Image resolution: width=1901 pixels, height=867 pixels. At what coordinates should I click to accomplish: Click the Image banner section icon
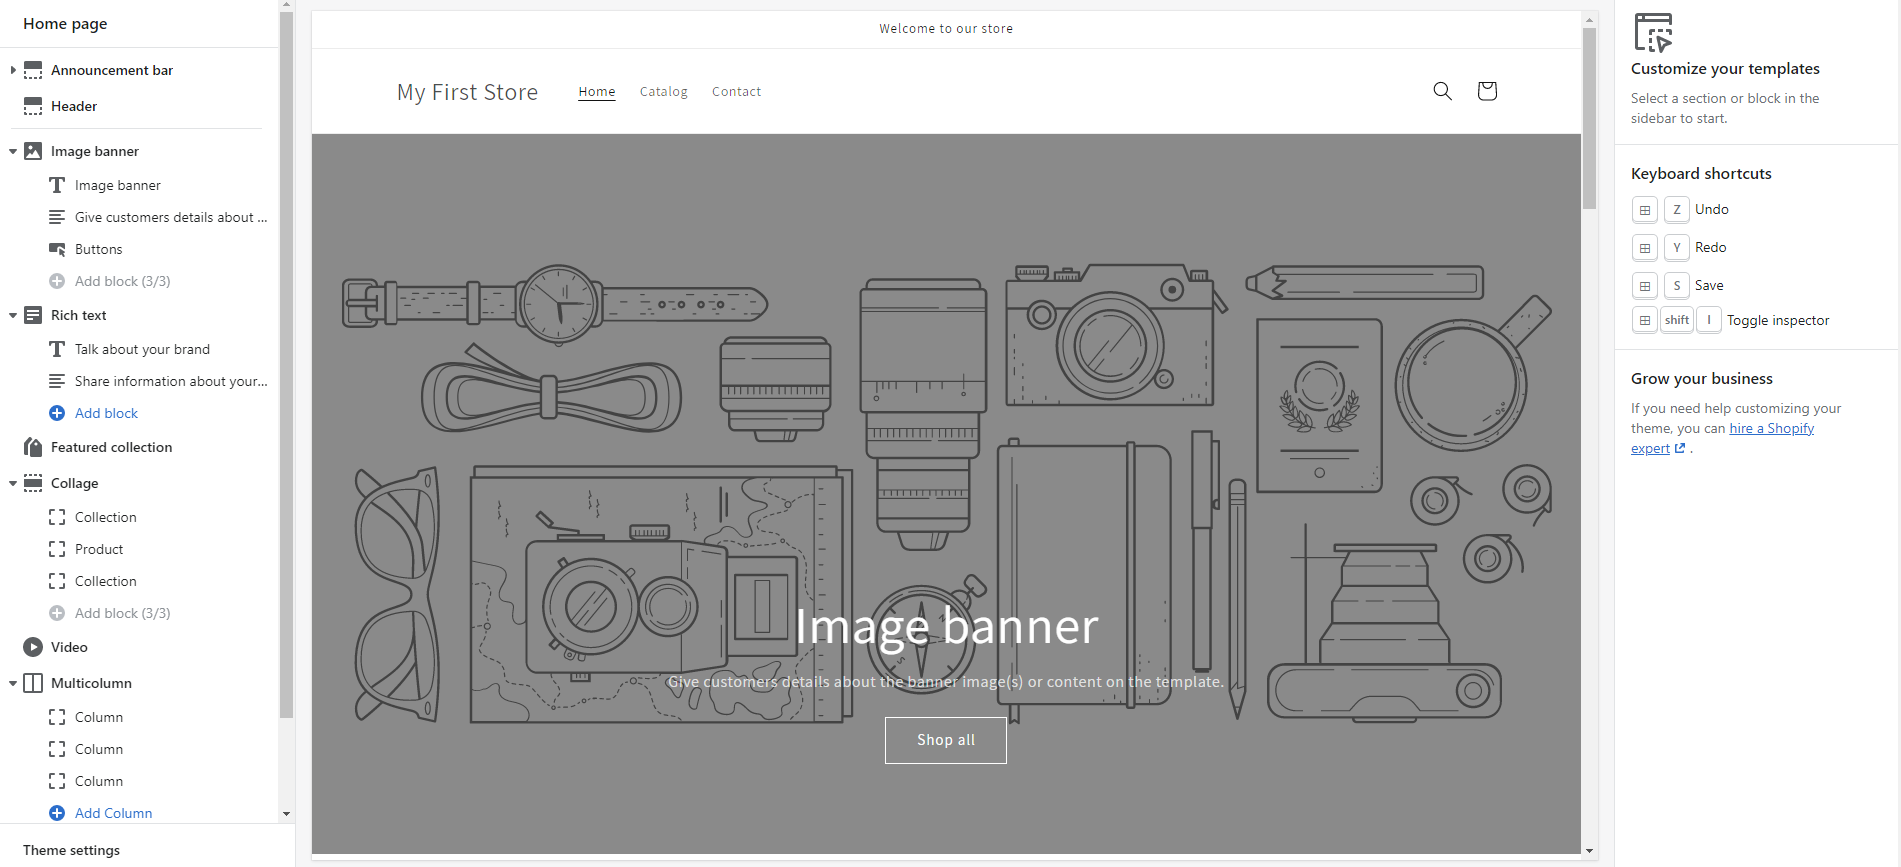pyautogui.click(x=33, y=151)
